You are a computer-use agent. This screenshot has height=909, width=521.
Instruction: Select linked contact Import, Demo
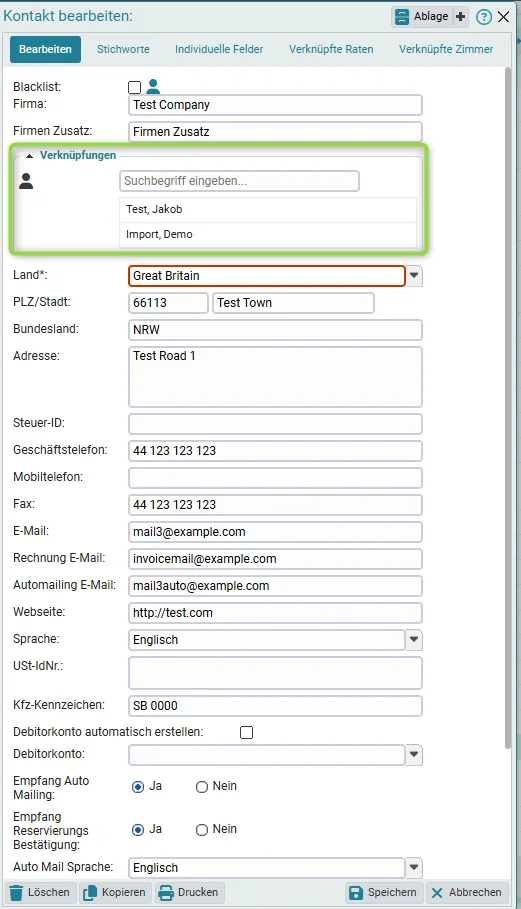268,234
